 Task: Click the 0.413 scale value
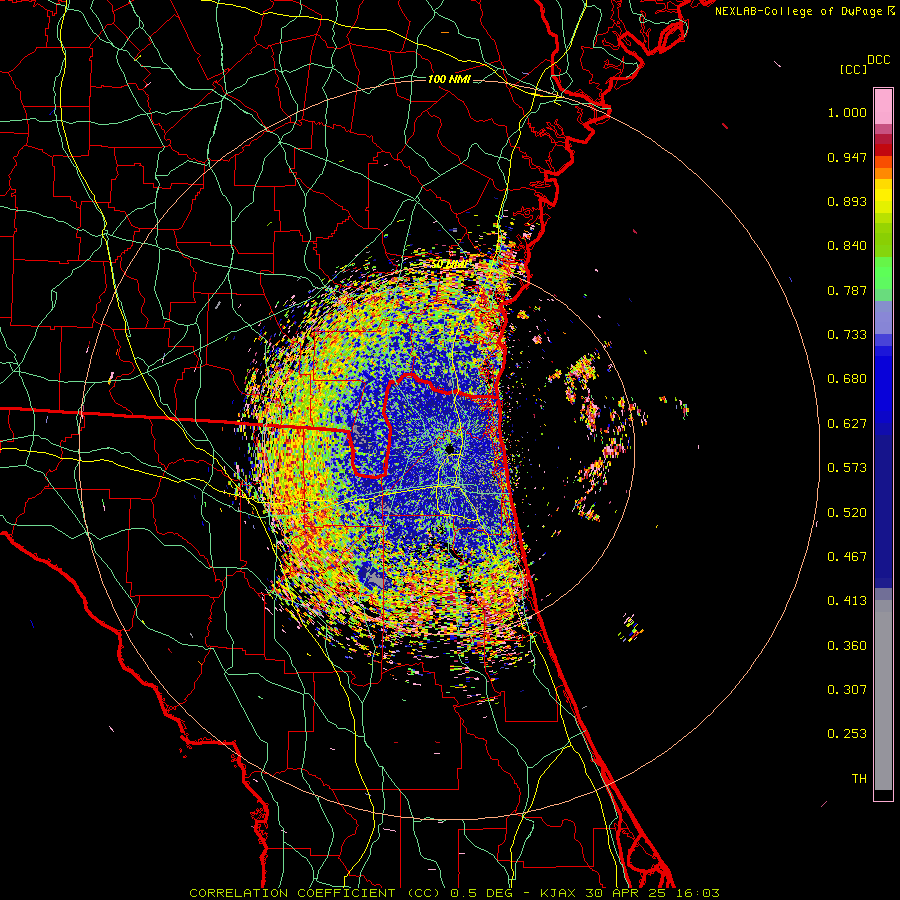click(x=847, y=601)
